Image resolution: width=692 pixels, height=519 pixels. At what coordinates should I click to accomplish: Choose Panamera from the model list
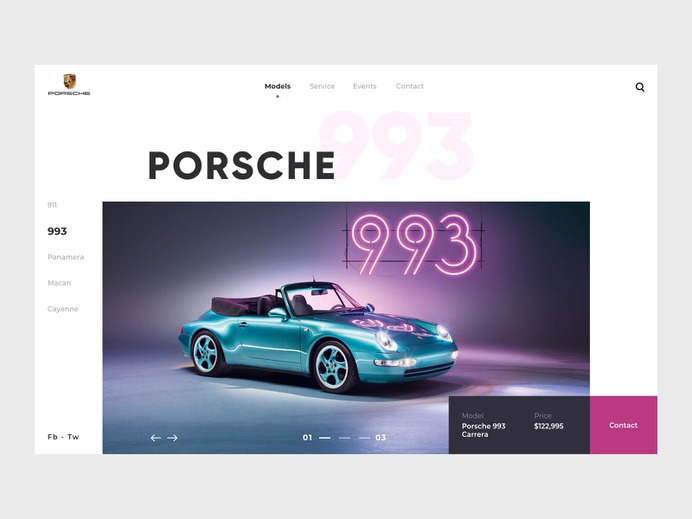[x=66, y=257]
